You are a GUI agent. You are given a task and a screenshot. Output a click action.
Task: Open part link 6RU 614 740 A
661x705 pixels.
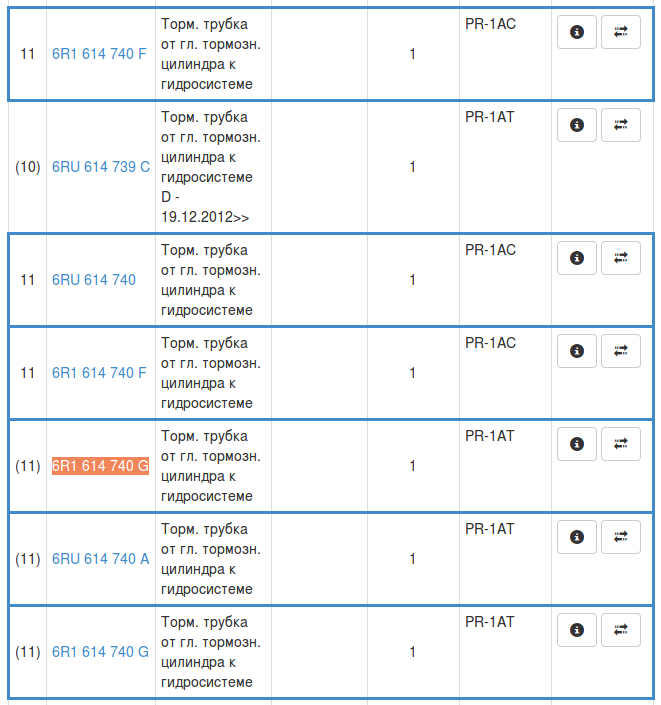click(x=100, y=559)
